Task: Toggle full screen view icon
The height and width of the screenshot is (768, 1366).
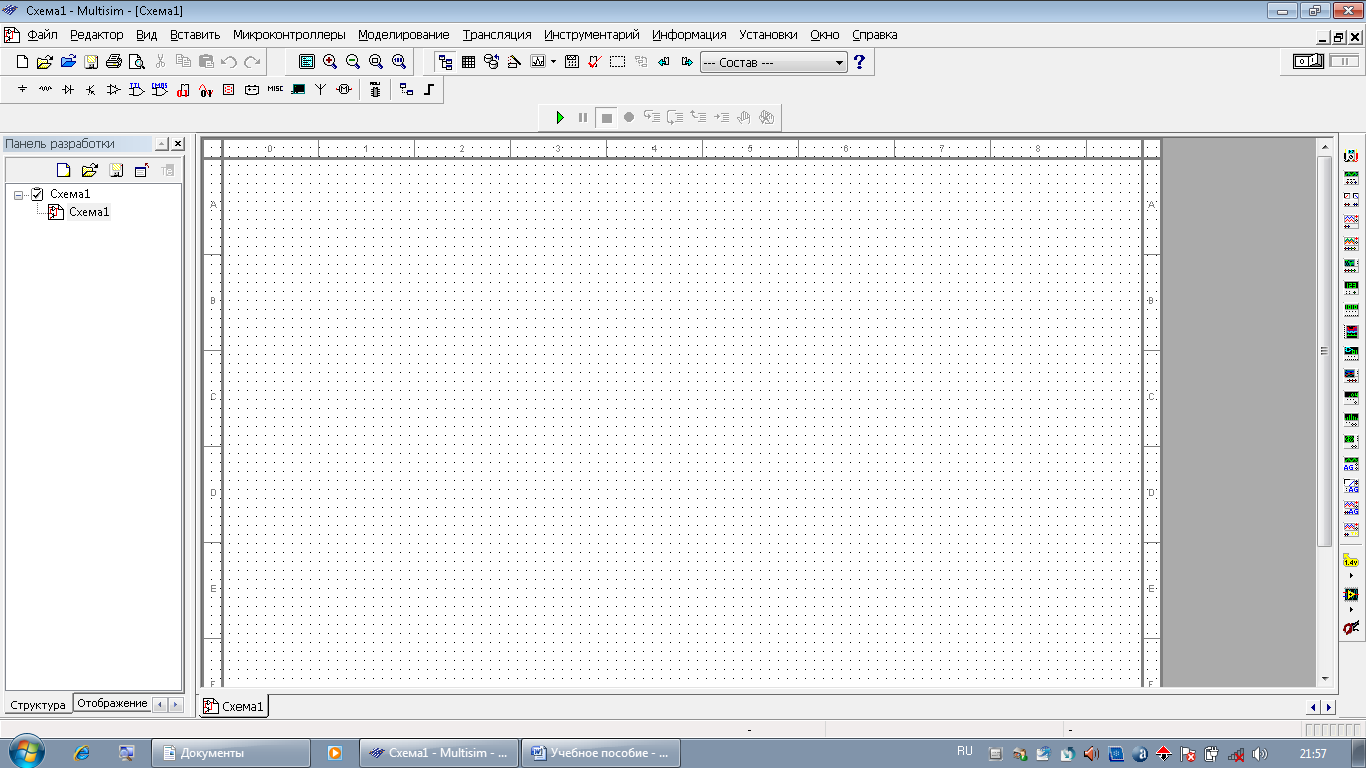Action: coord(307,61)
